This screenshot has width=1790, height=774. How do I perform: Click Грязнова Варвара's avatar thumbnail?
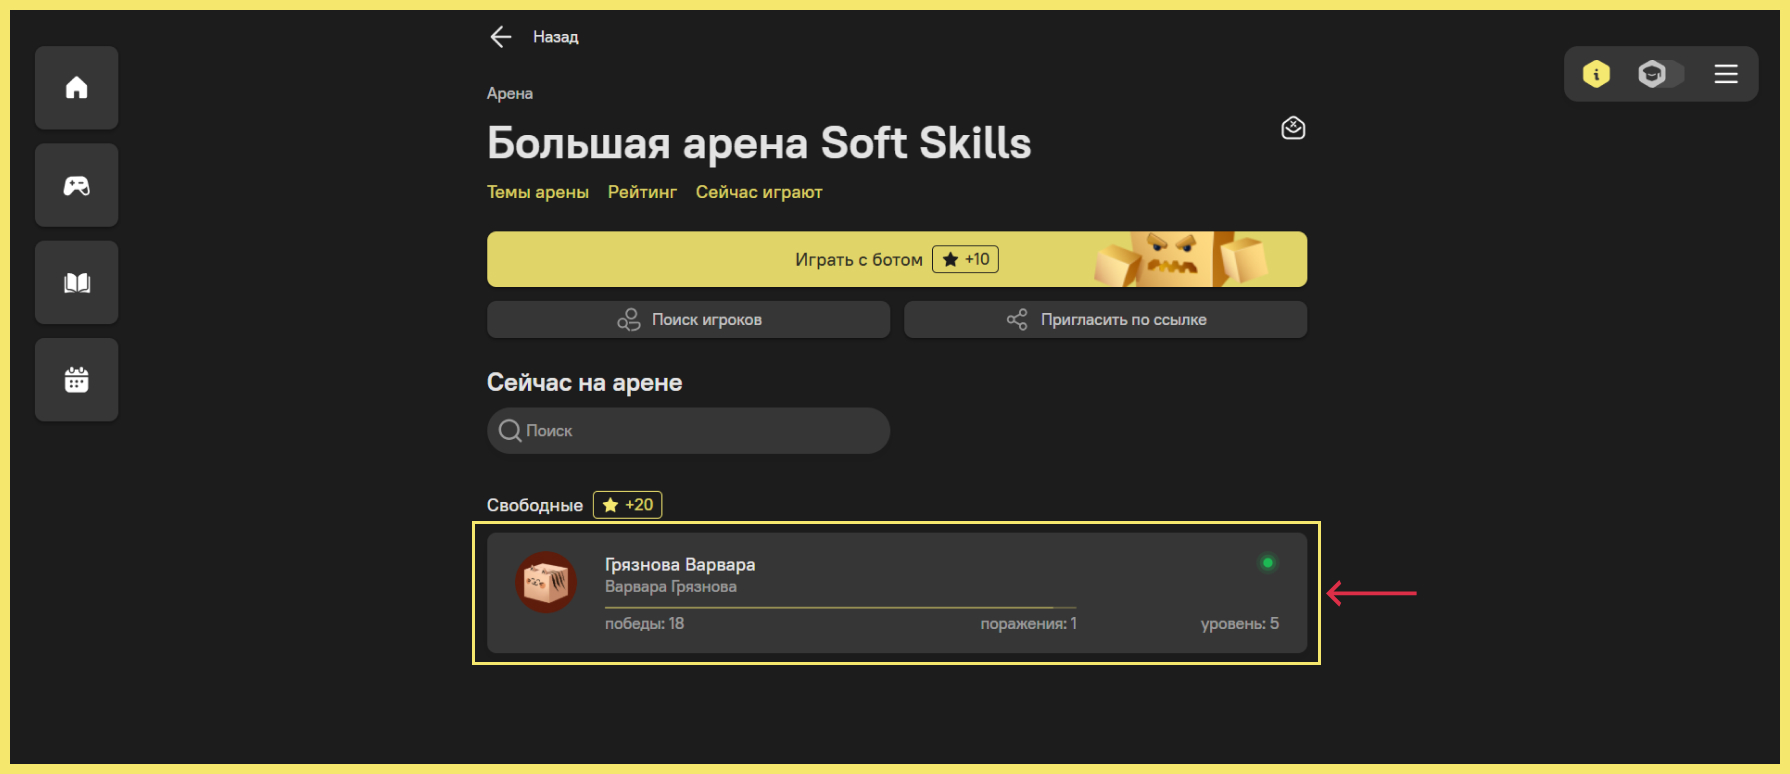546,582
